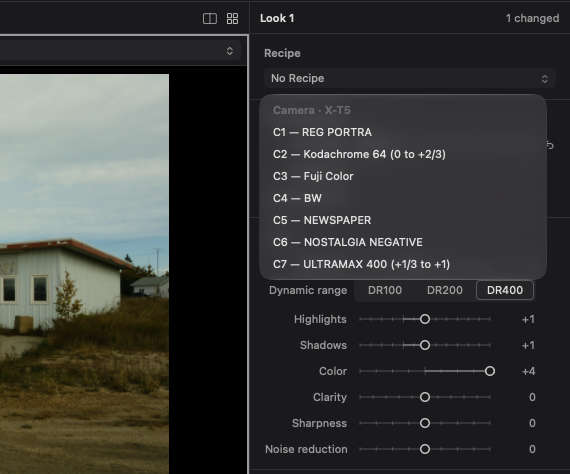Switch to split compare view icon
Image resolution: width=570 pixels, height=474 pixels.
tap(210, 19)
